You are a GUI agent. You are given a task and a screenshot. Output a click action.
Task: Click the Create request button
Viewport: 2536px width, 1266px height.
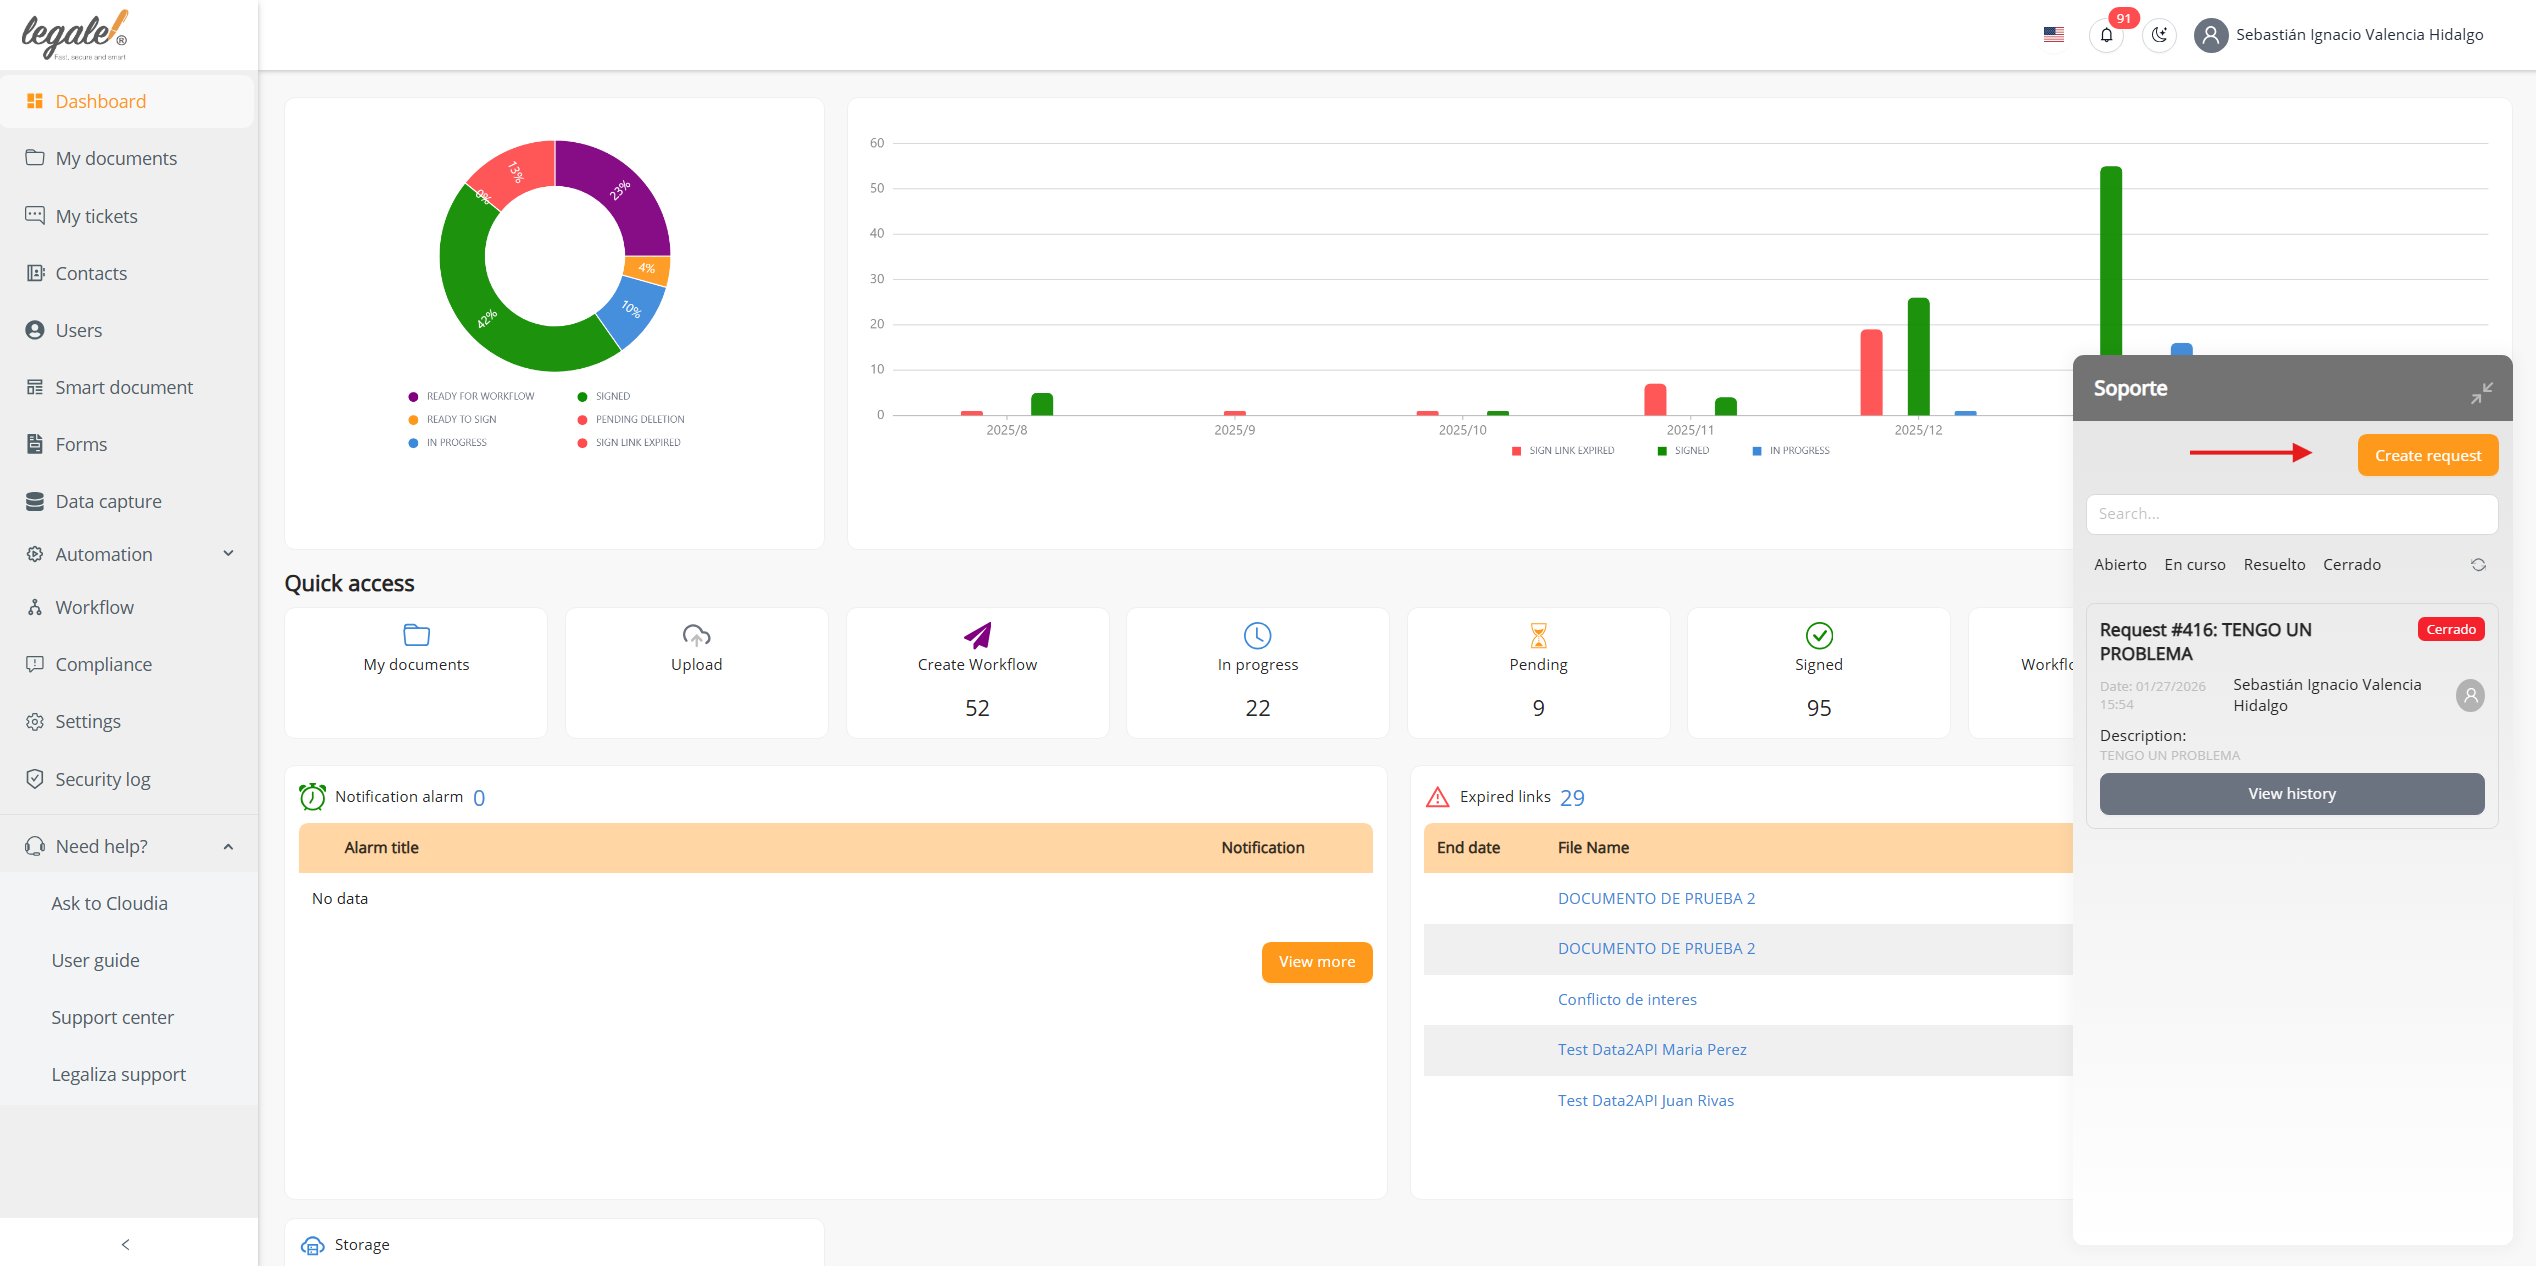pos(2427,456)
